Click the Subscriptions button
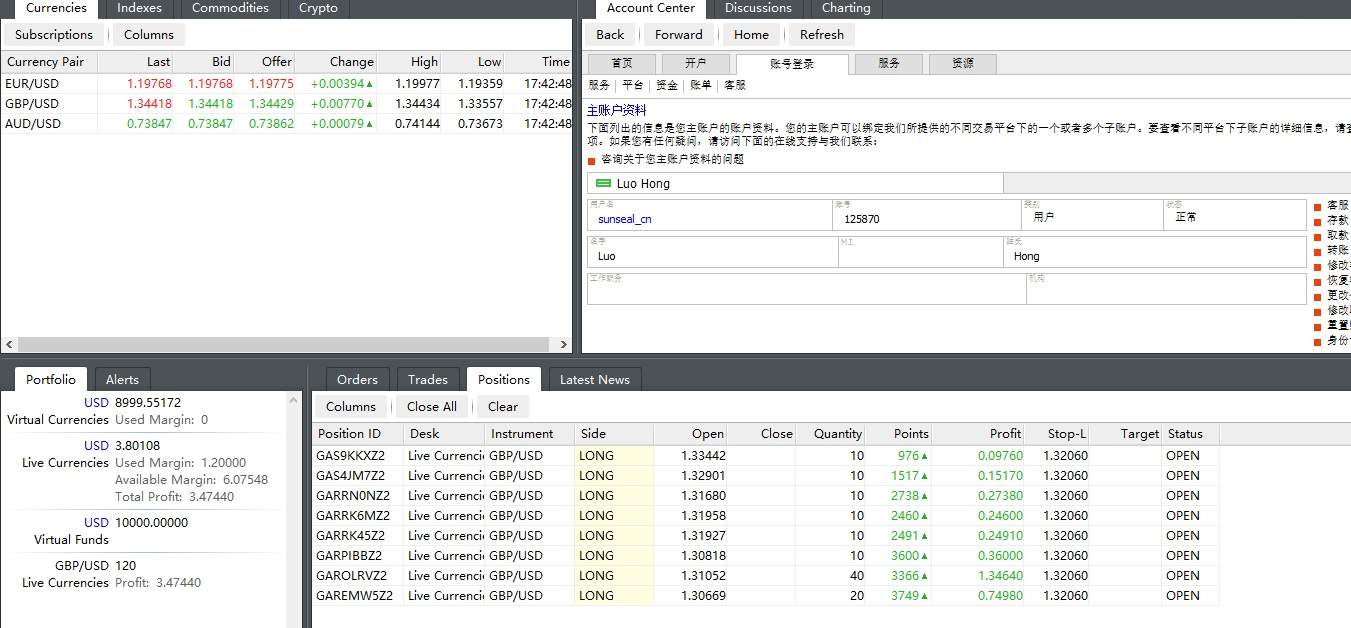 click(54, 35)
